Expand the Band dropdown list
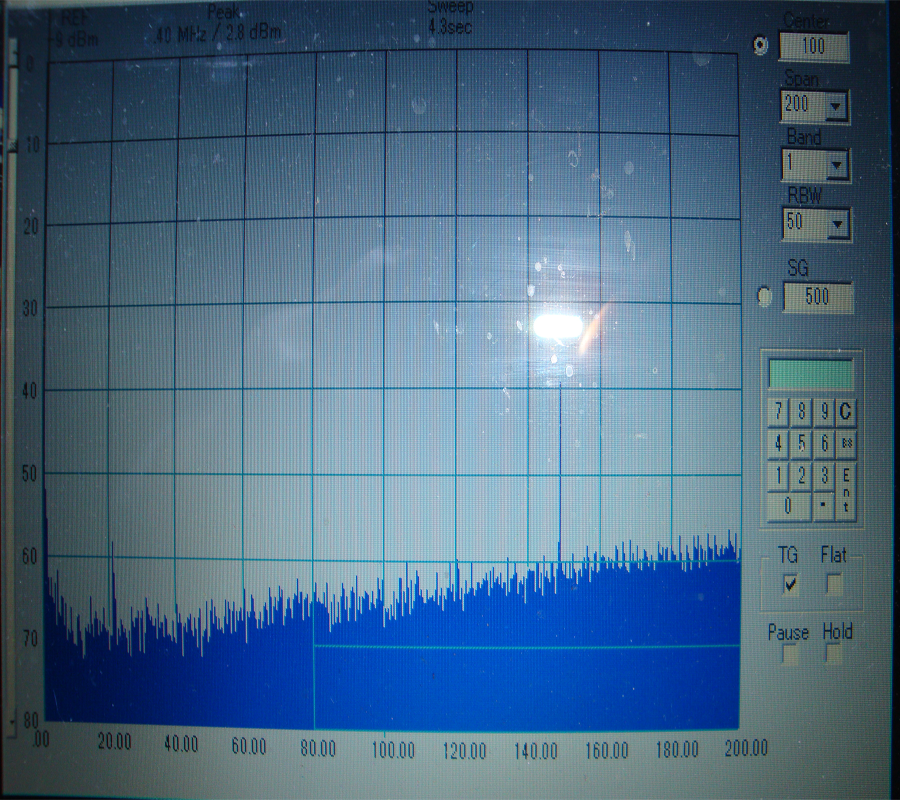The height and width of the screenshot is (800, 900). pyautogui.click(x=836, y=164)
